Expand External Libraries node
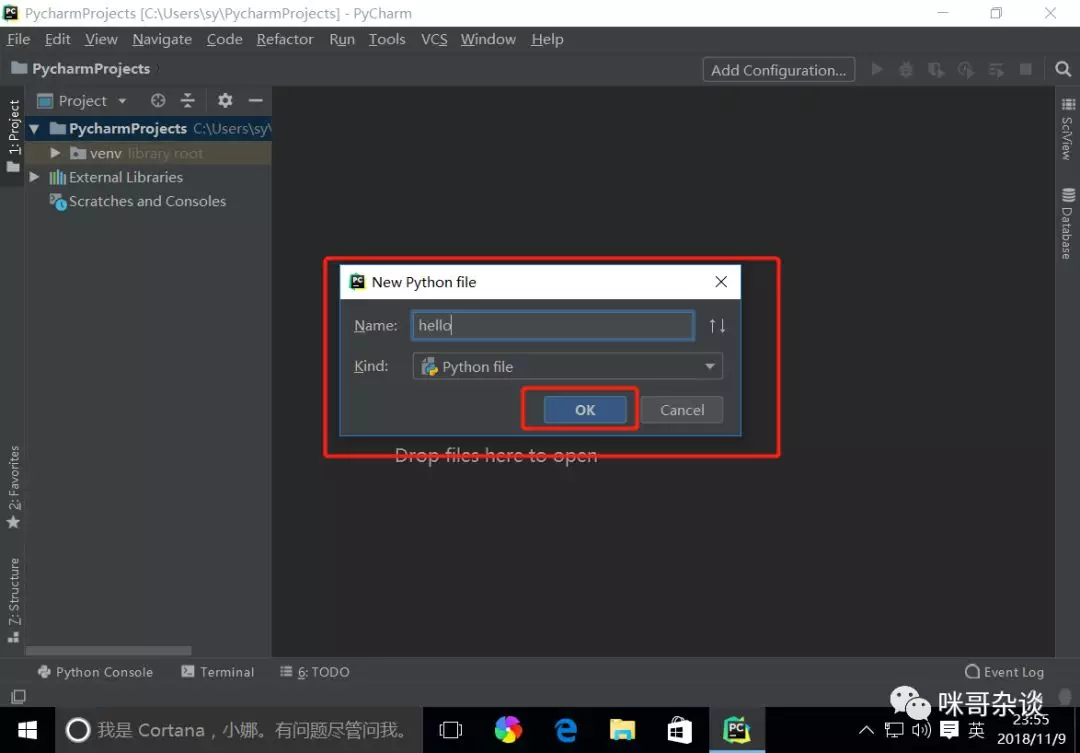Viewport: 1080px width, 753px height. 34,177
